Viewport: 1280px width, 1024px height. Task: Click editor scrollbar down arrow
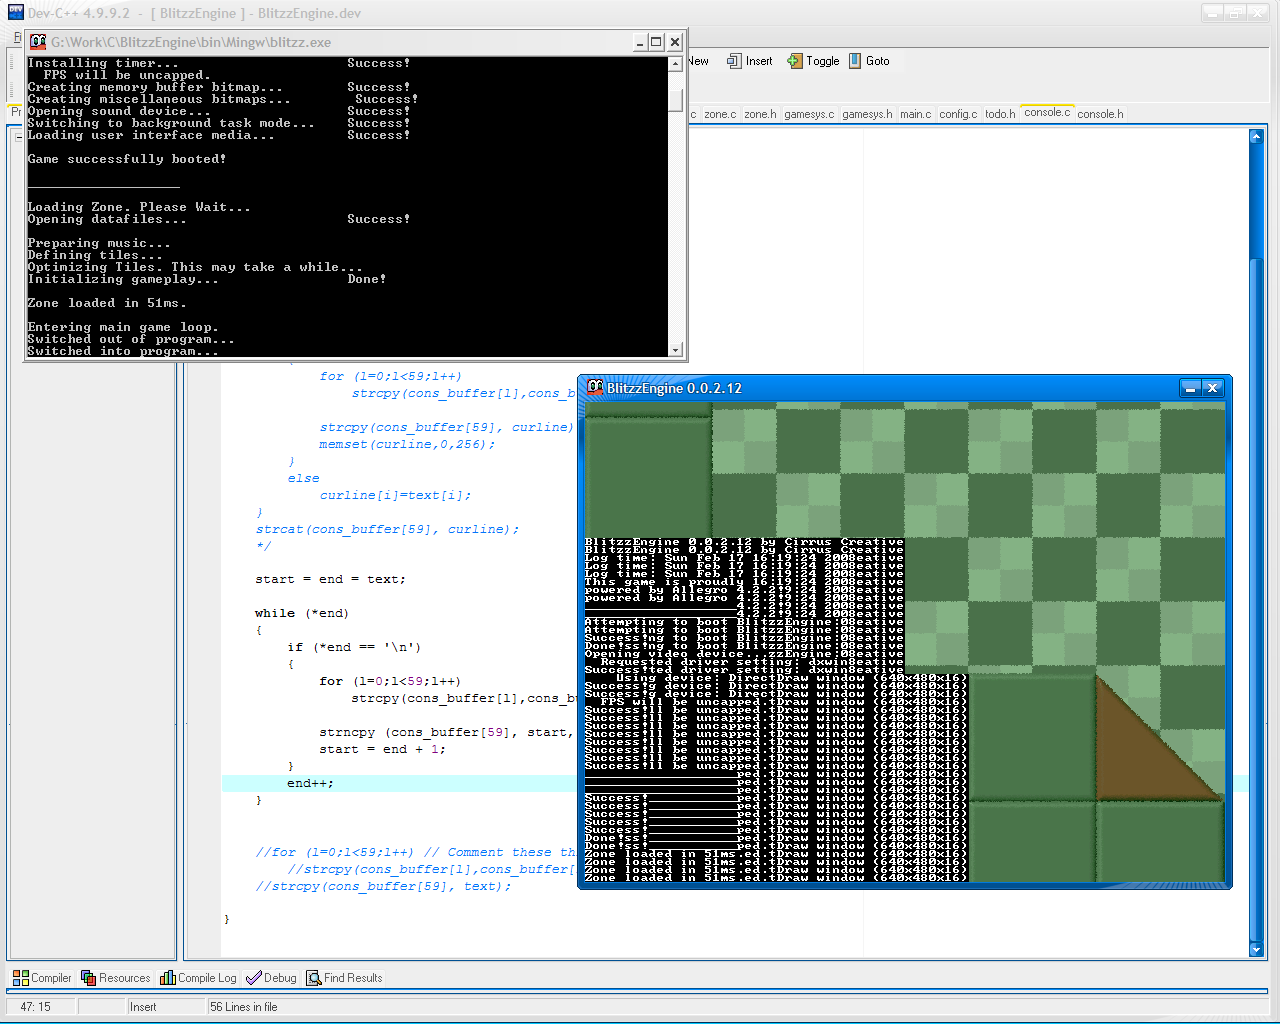pos(1257,950)
